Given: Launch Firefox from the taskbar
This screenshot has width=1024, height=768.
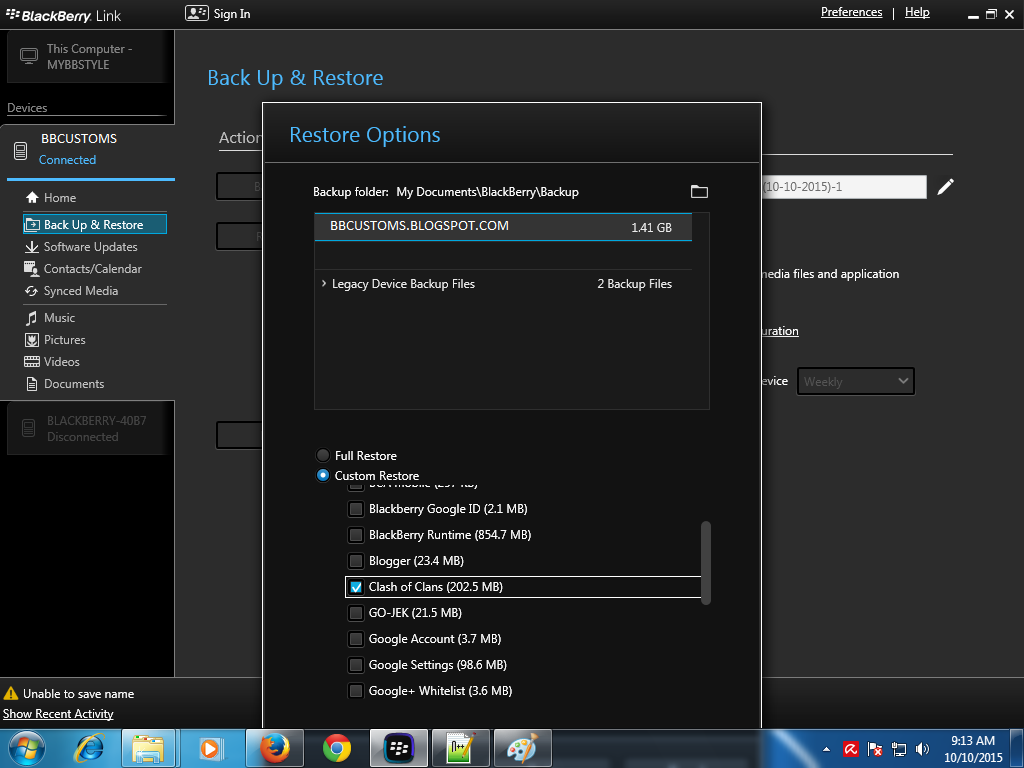Looking at the screenshot, I should click(274, 748).
